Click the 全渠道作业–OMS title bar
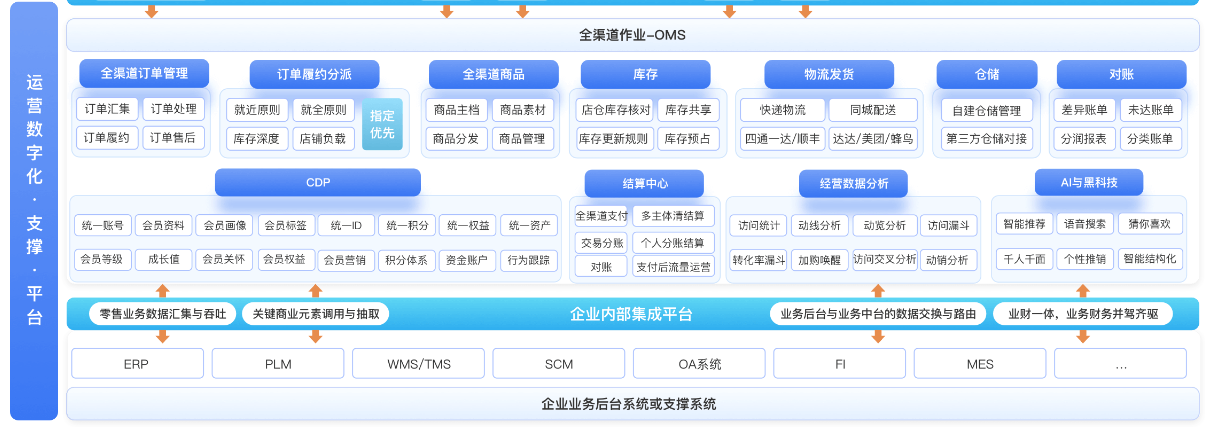Viewport: 1205px width, 427px height. [632, 35]
